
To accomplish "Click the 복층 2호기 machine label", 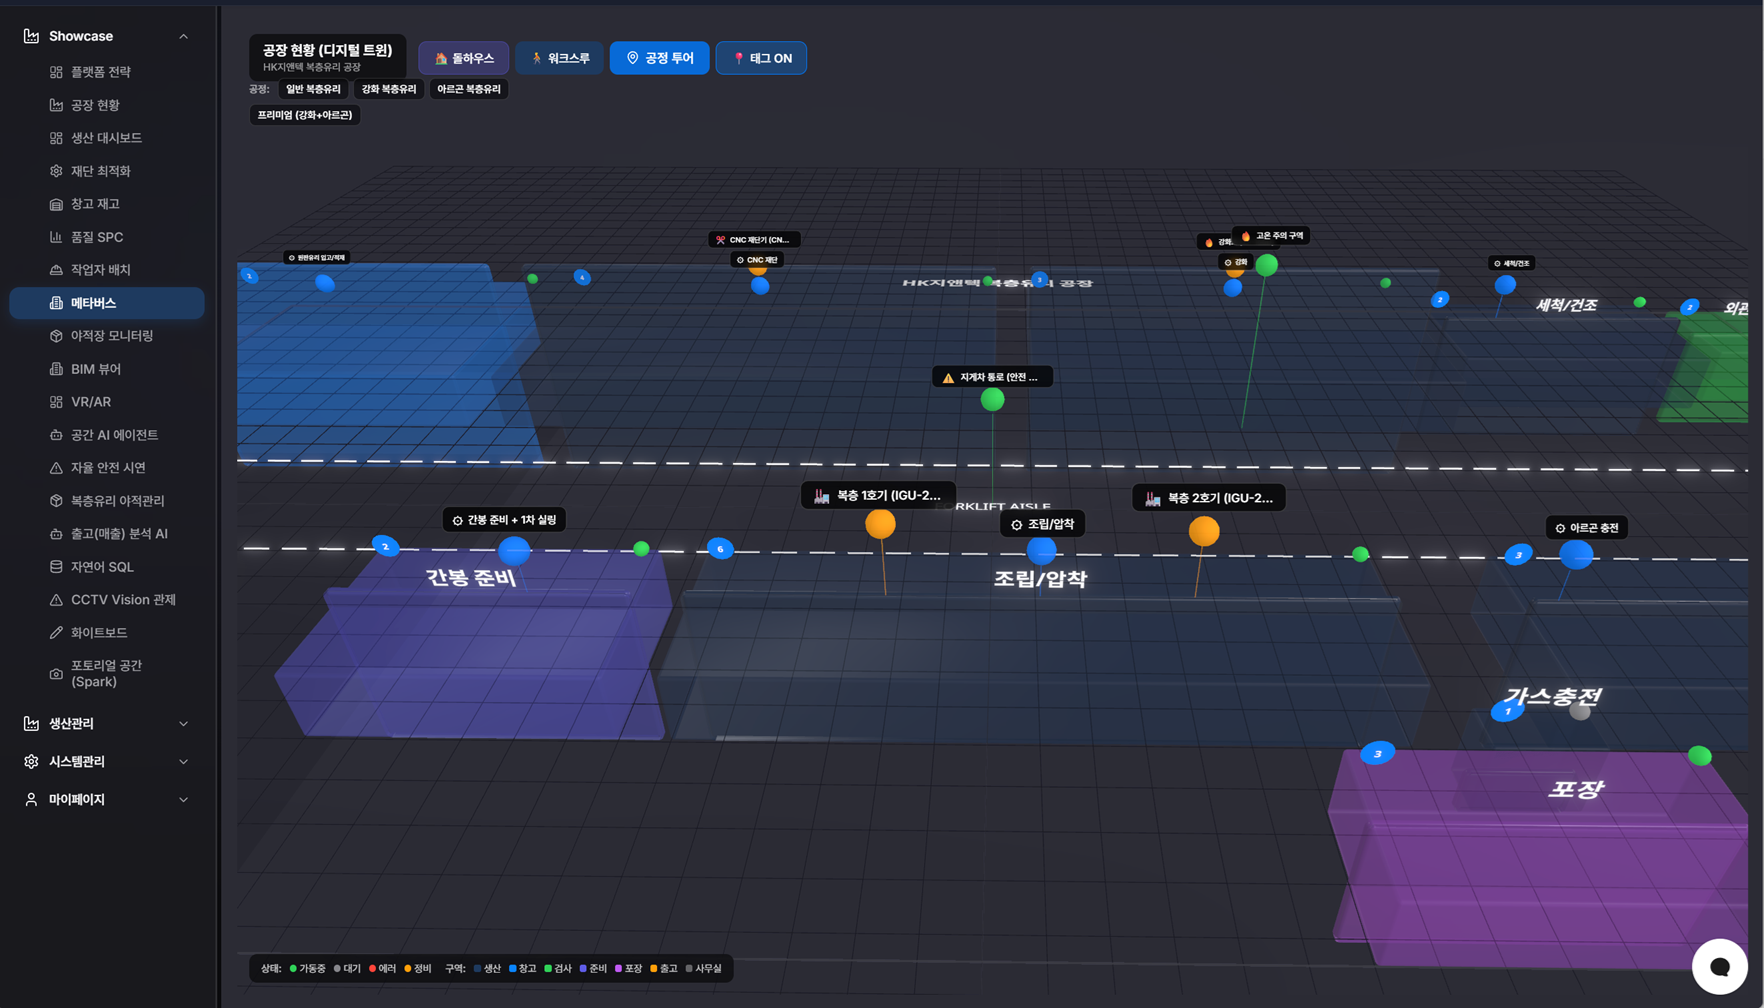I will 1209,498.
